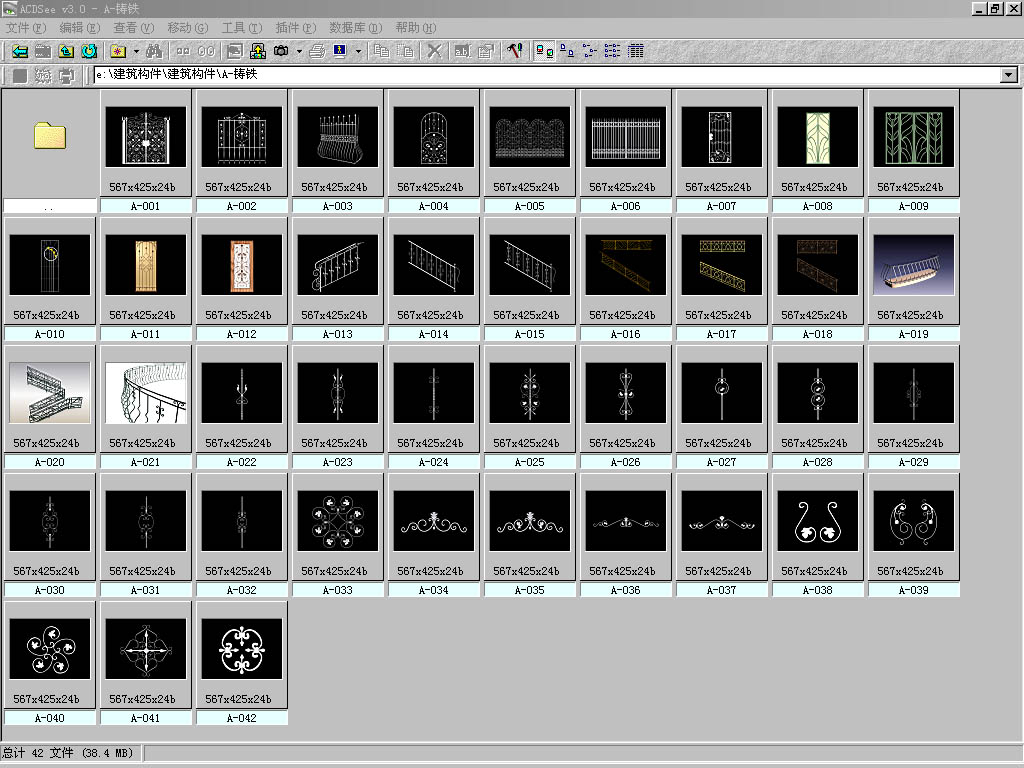Switch to List view mode
The height and width of the screenshot is (768, 1024).
coord(612,50)
